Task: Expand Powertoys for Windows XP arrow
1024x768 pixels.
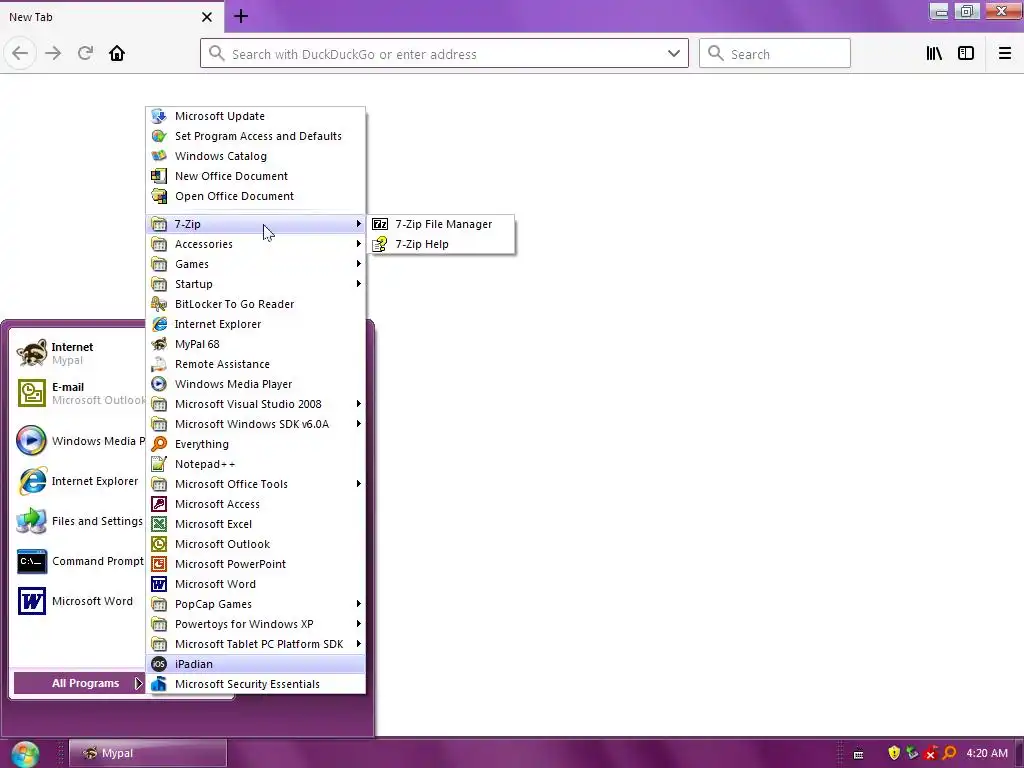Action: [359, 624]
